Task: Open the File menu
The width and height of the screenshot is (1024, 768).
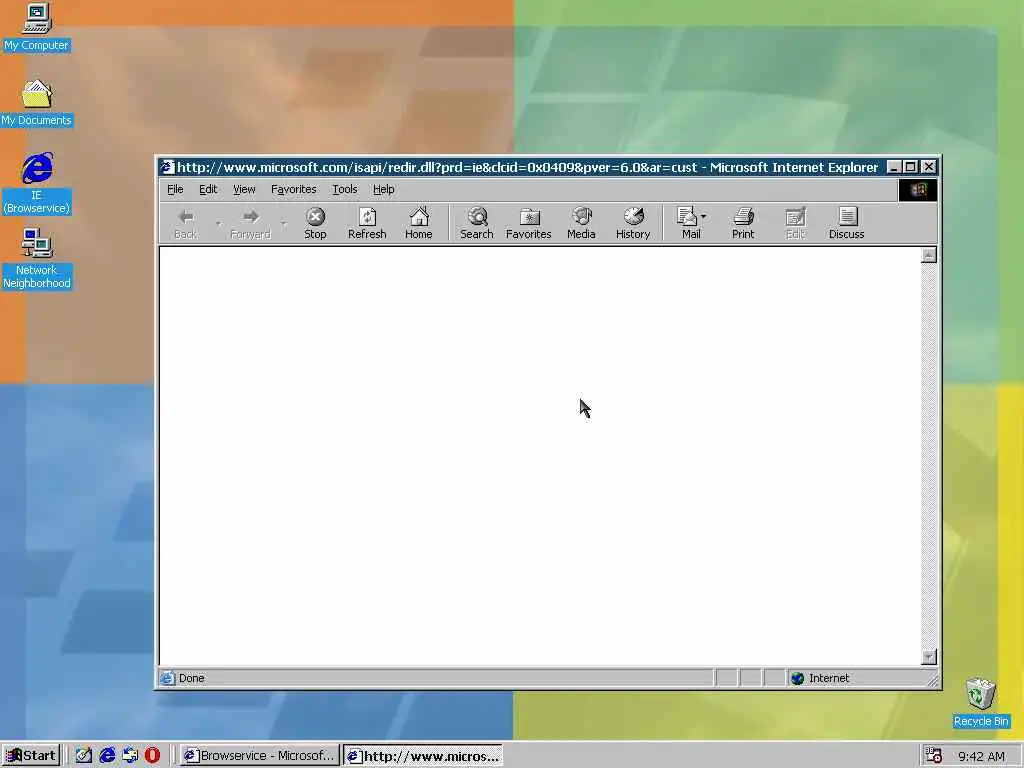Action: click(x=175, y=189)
